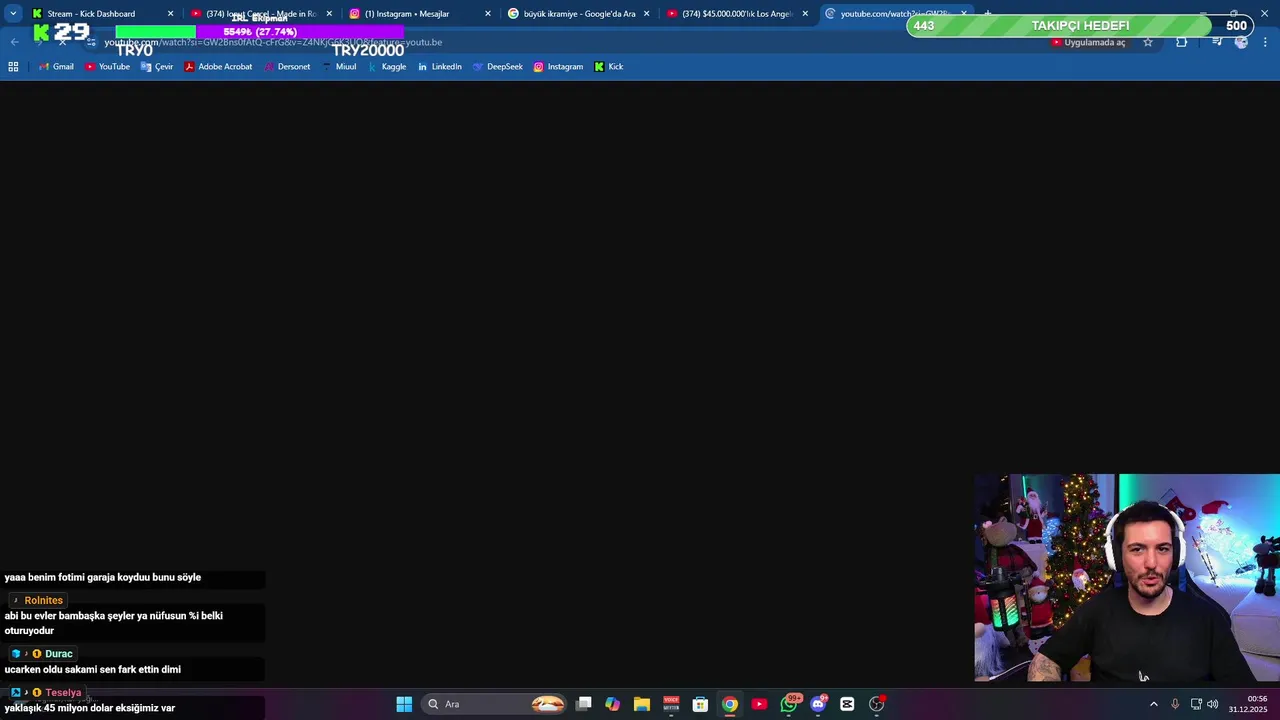Click chat username Rolnites
This screenshot has width=1280, height=720.
[43, 600]
